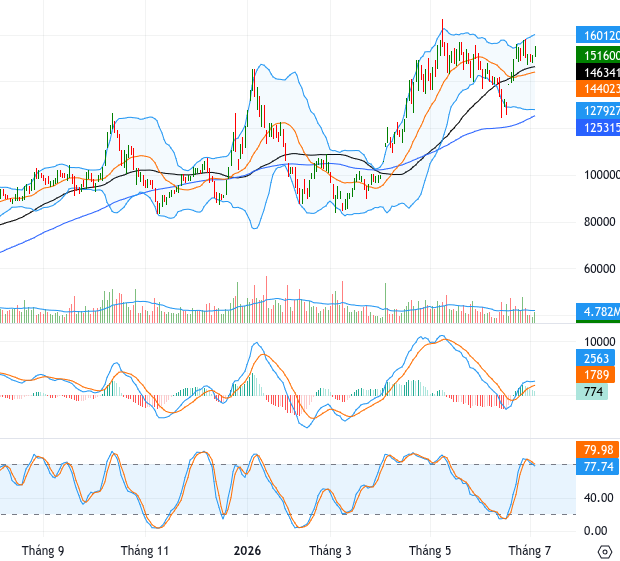Select the orange 144023 moving average label
620x561 pixels.
pyautogui.click(x=598, y=89)
